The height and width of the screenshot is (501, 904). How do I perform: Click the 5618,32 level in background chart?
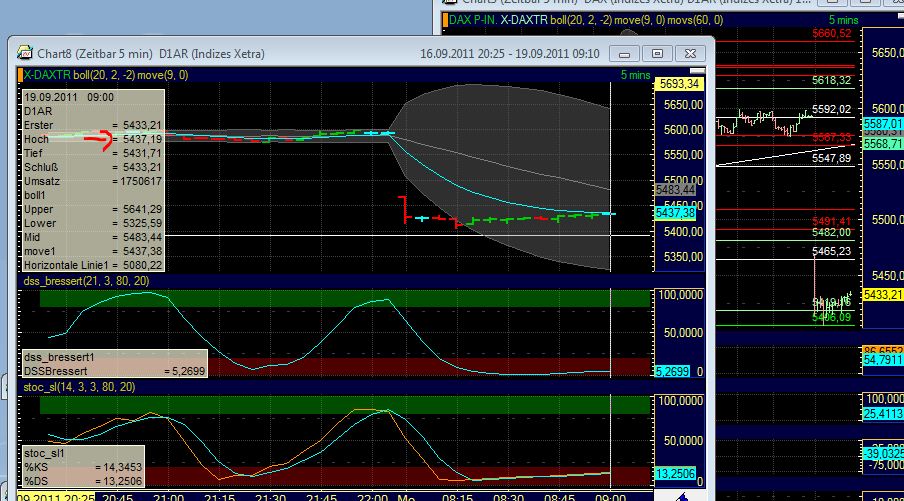click(831, 80)
